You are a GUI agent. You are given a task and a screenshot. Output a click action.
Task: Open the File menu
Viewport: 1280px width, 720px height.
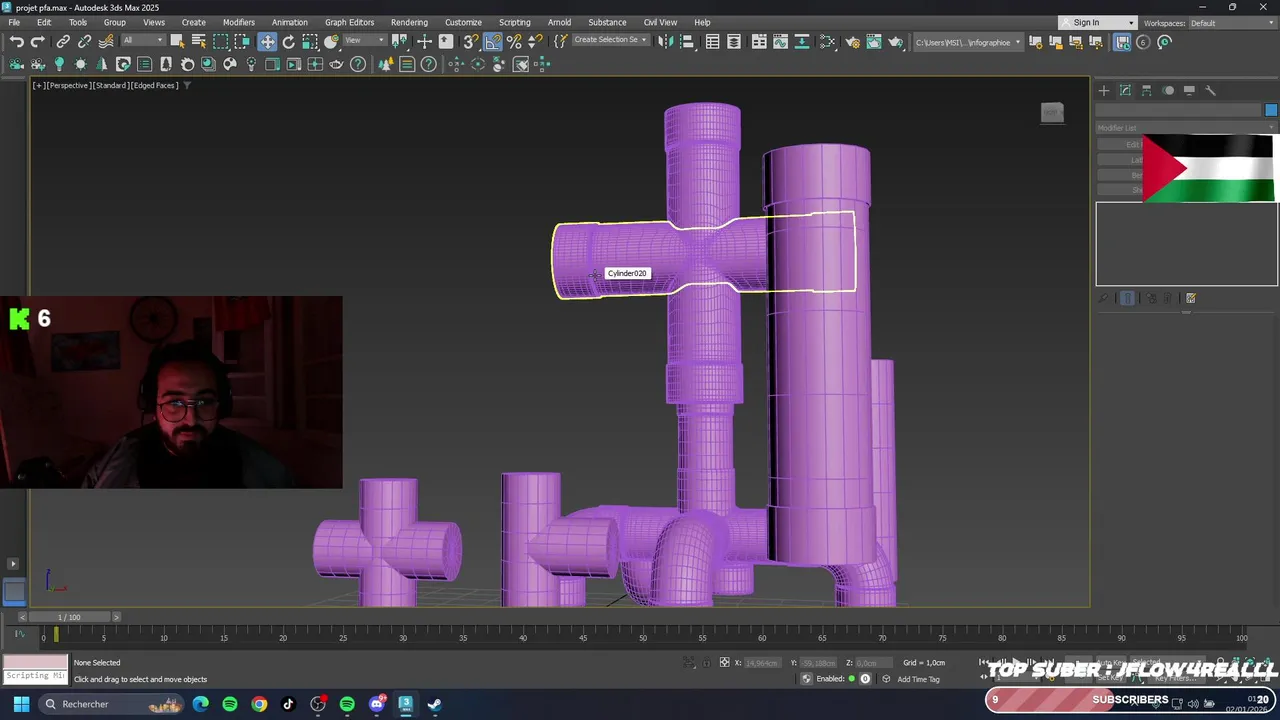(14, 22)
